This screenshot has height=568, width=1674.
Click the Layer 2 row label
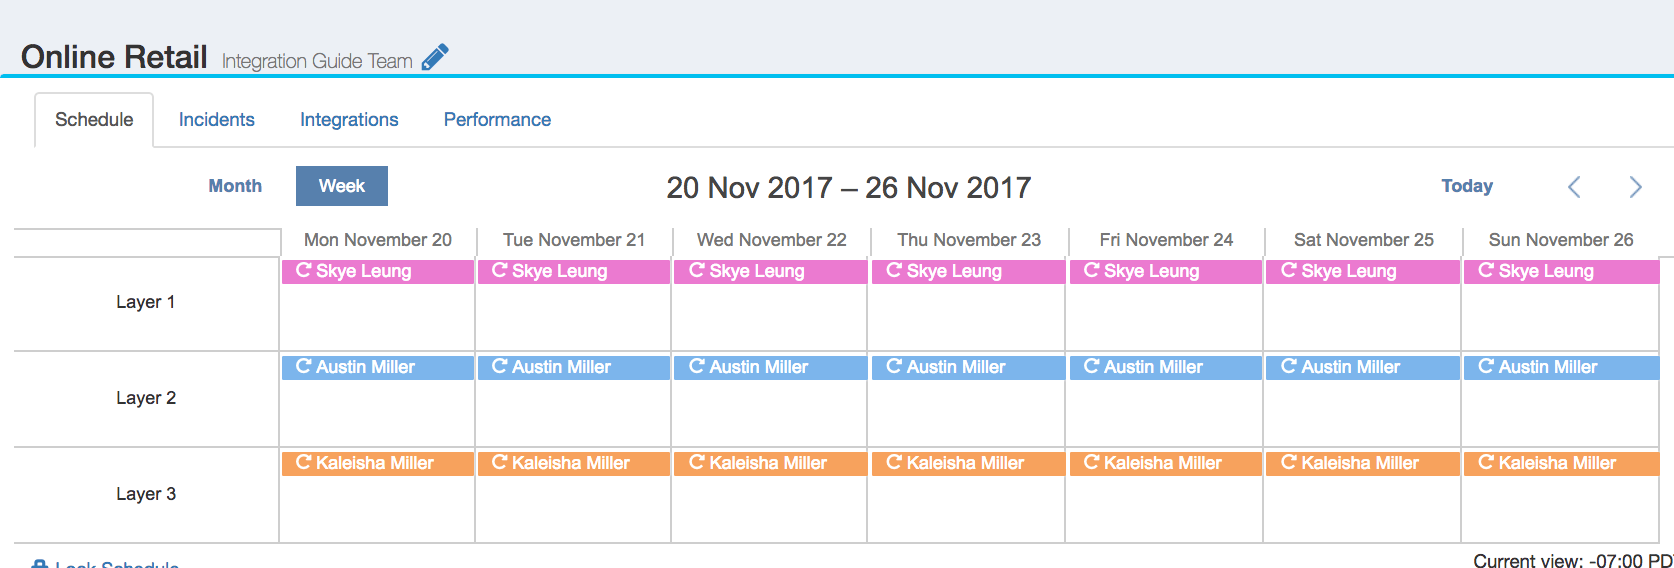[146, 398]
